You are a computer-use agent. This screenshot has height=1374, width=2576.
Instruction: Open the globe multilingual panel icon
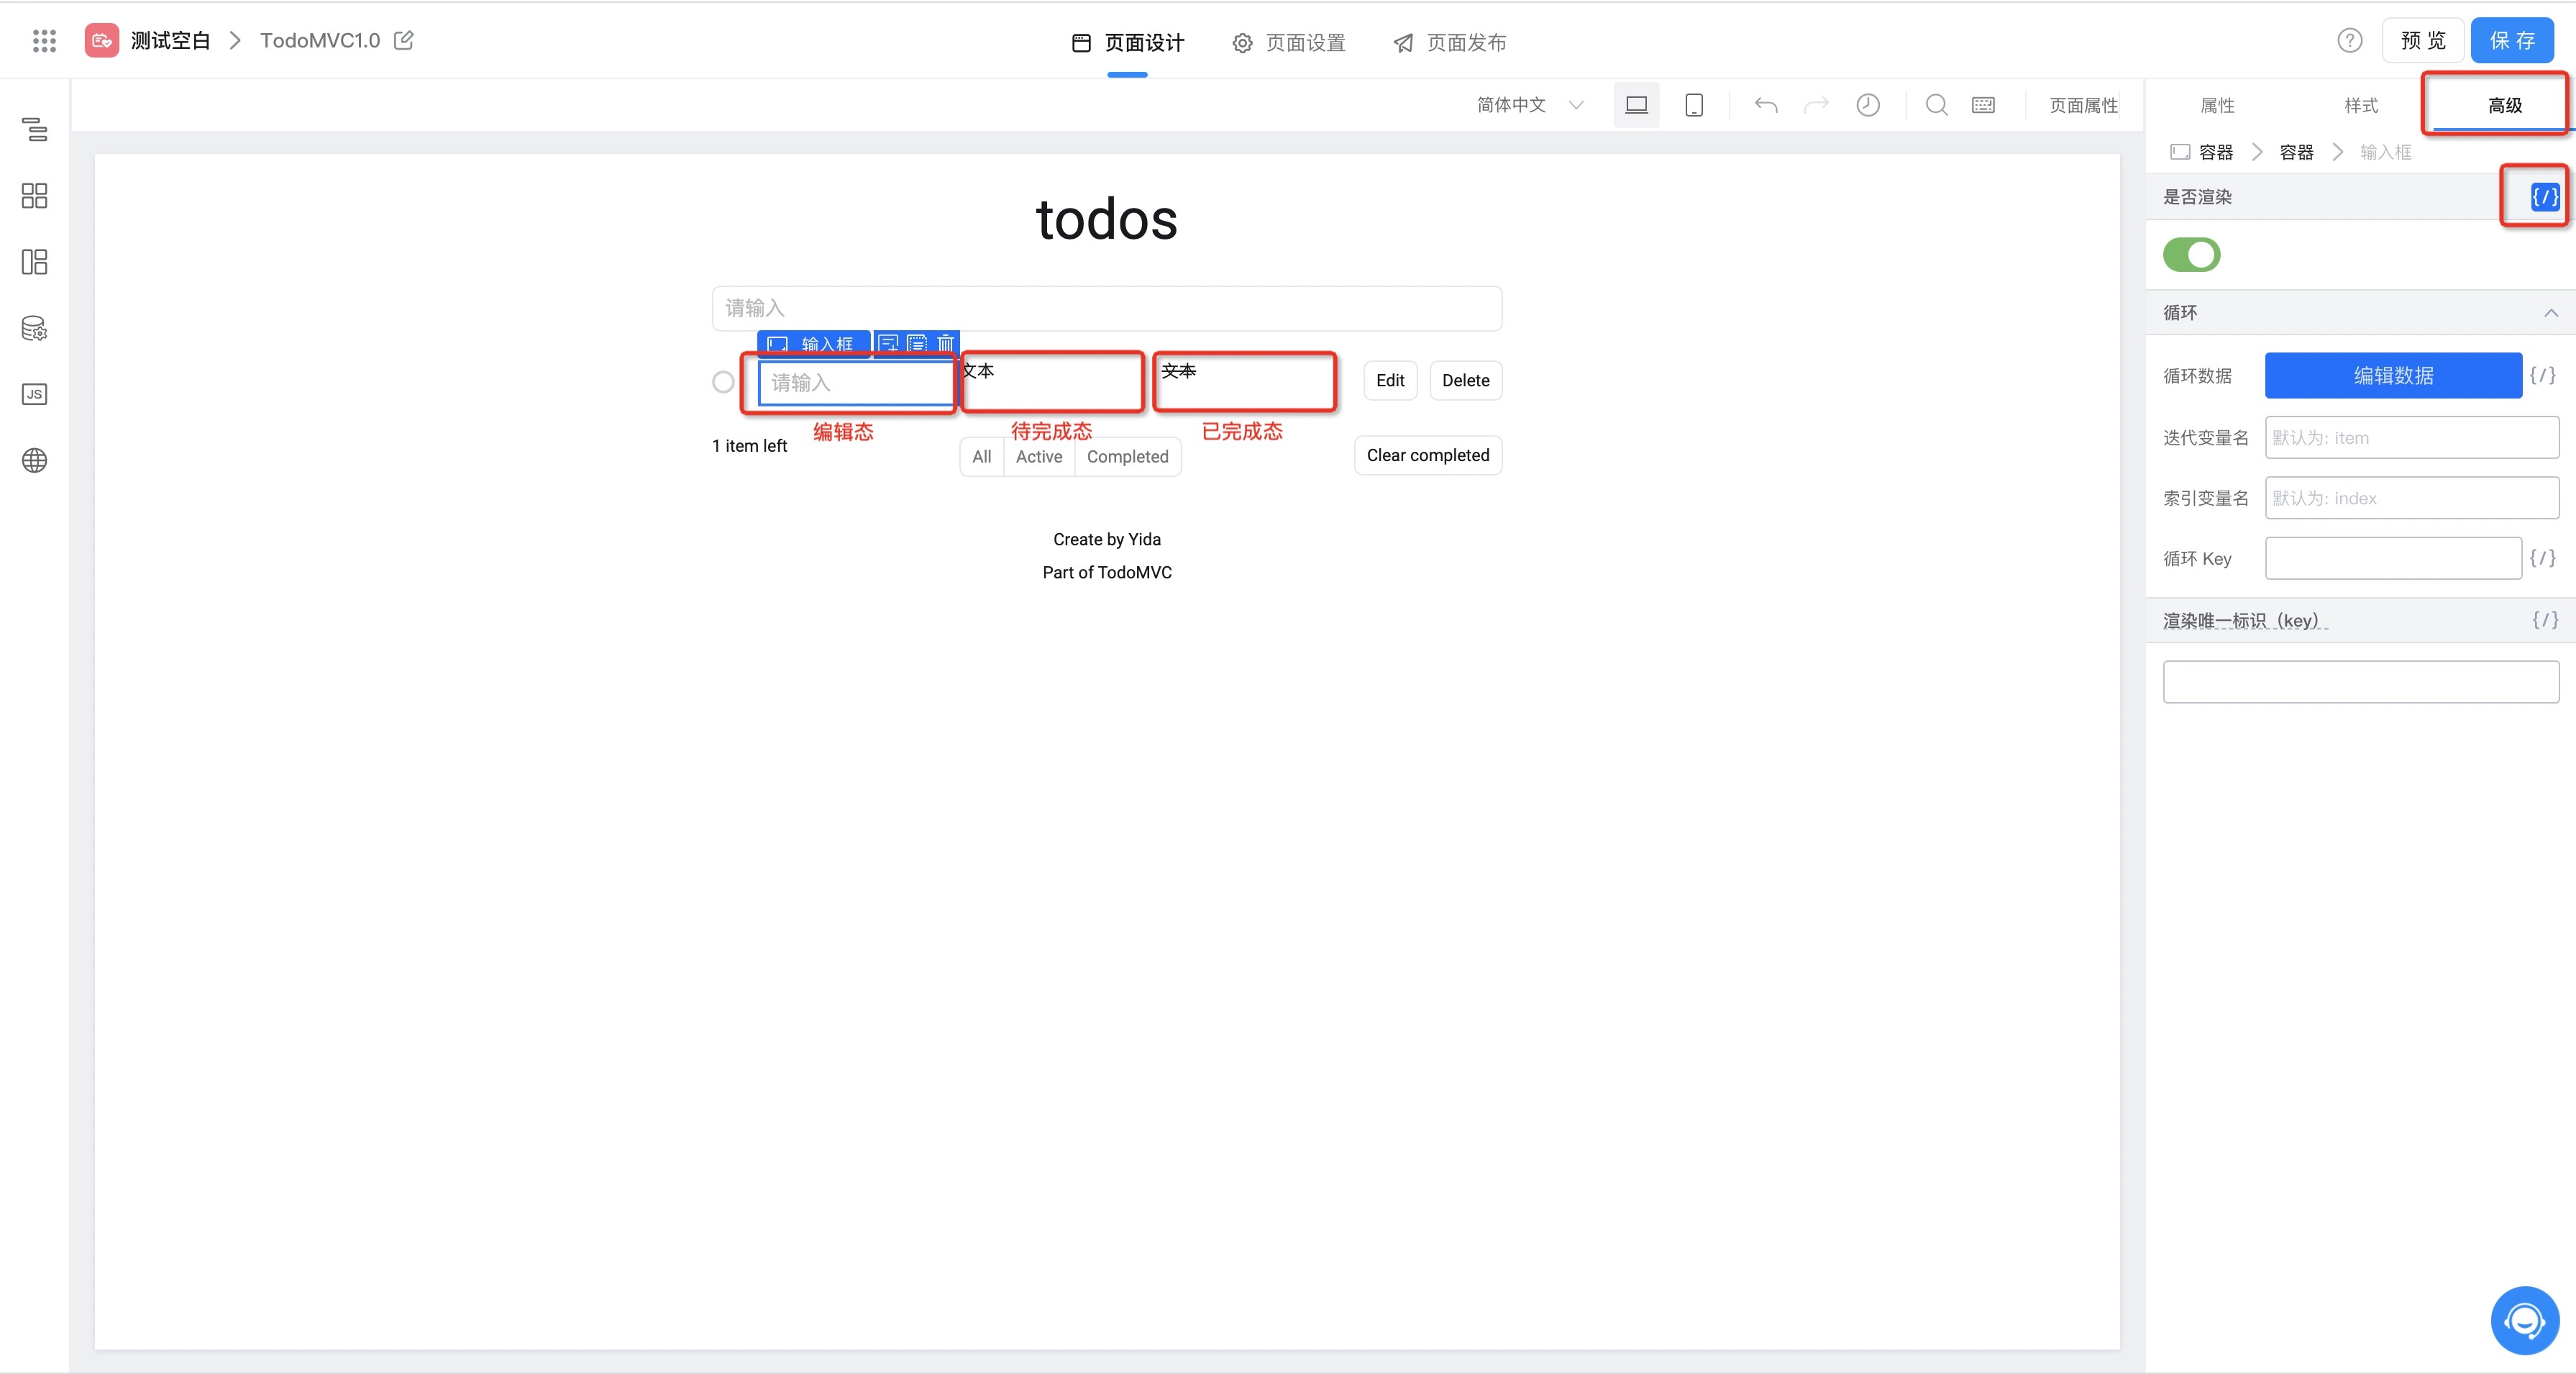coord(34,460)
